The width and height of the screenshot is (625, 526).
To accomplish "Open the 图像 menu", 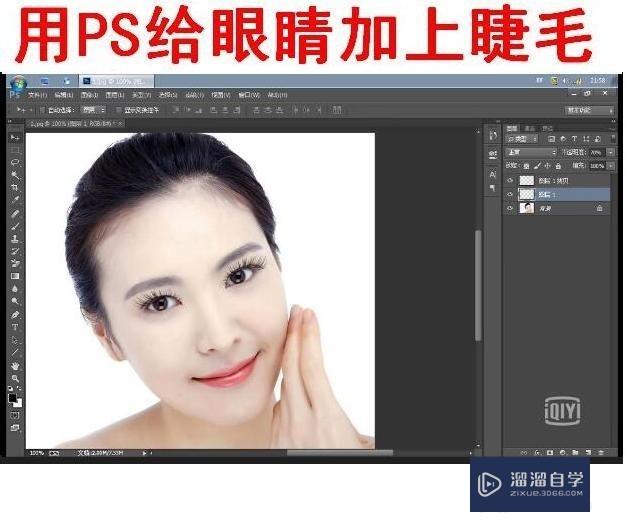I will tap(89, 95).
